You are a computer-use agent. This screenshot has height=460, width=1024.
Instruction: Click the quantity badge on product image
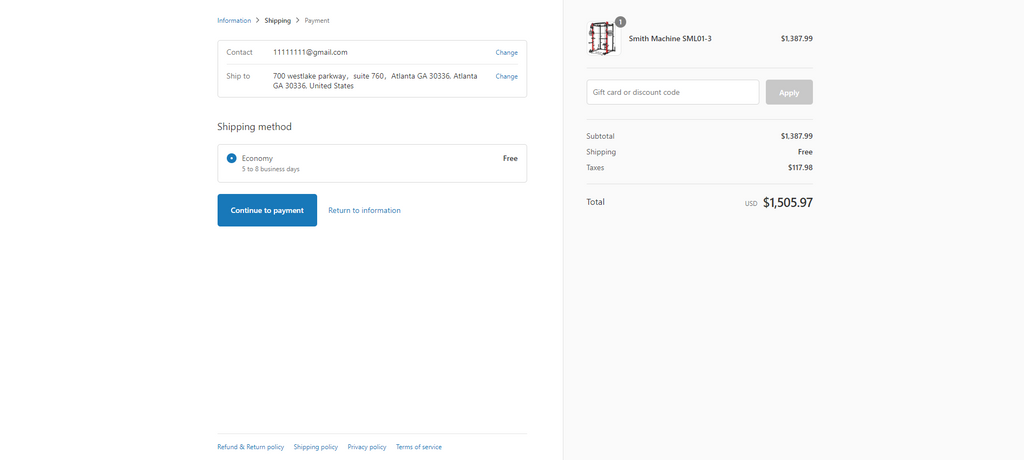click(620, 22)
